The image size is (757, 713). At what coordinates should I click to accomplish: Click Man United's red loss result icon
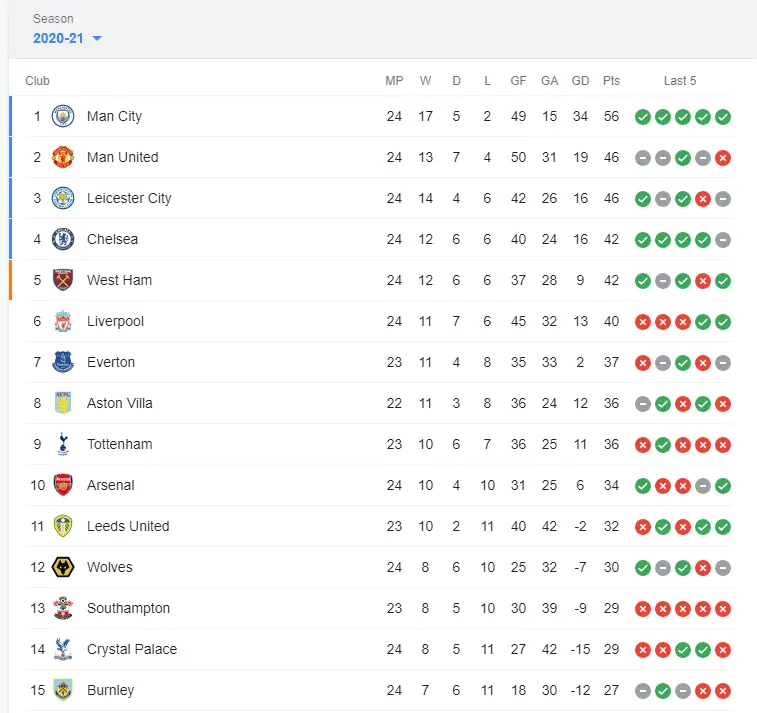[723, 158]
